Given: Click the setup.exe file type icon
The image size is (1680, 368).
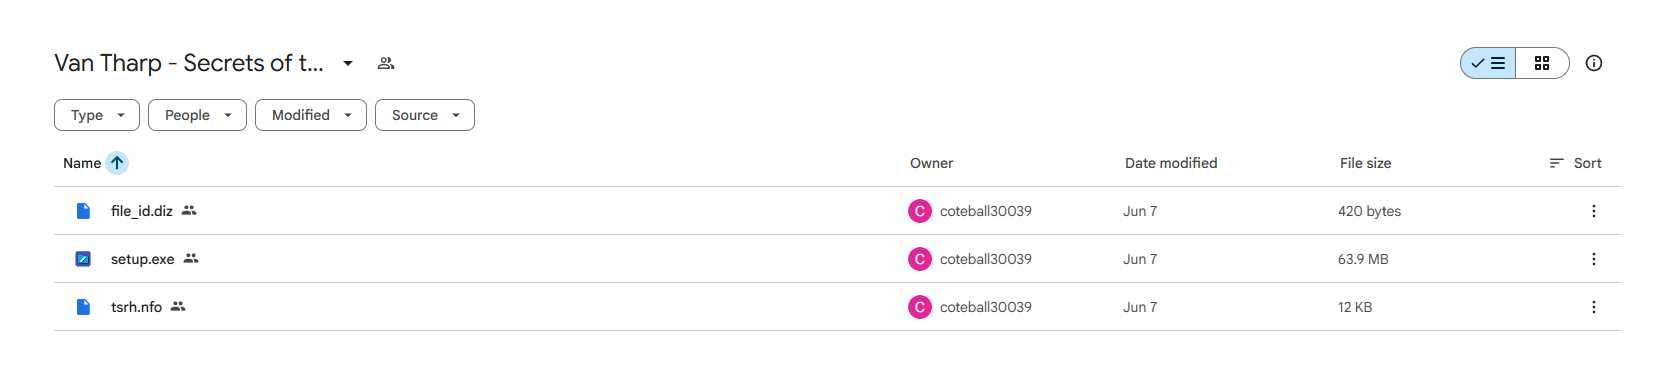Looking at the screenshot, I should (84, 259).
